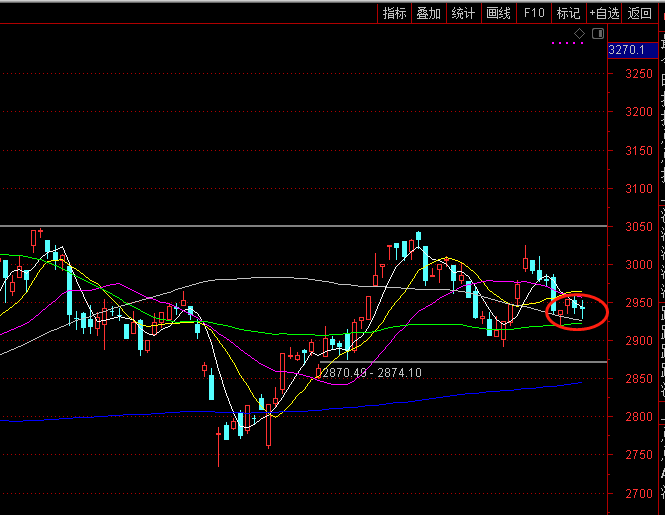Screen dimensions: 665x515
Task: Toggle the side panel icon
Action: 598,33
